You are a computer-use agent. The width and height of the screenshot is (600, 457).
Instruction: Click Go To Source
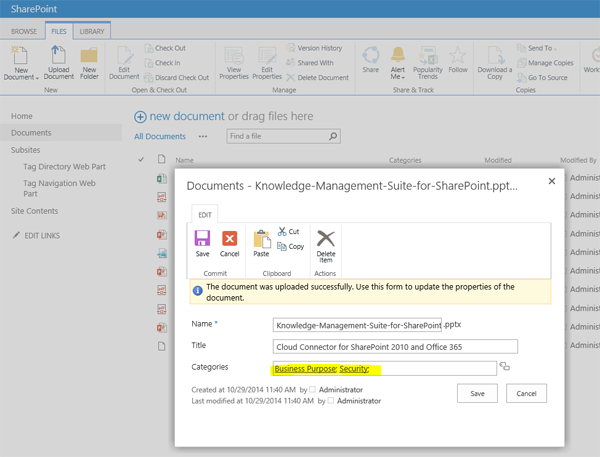(x=542, y=78)
